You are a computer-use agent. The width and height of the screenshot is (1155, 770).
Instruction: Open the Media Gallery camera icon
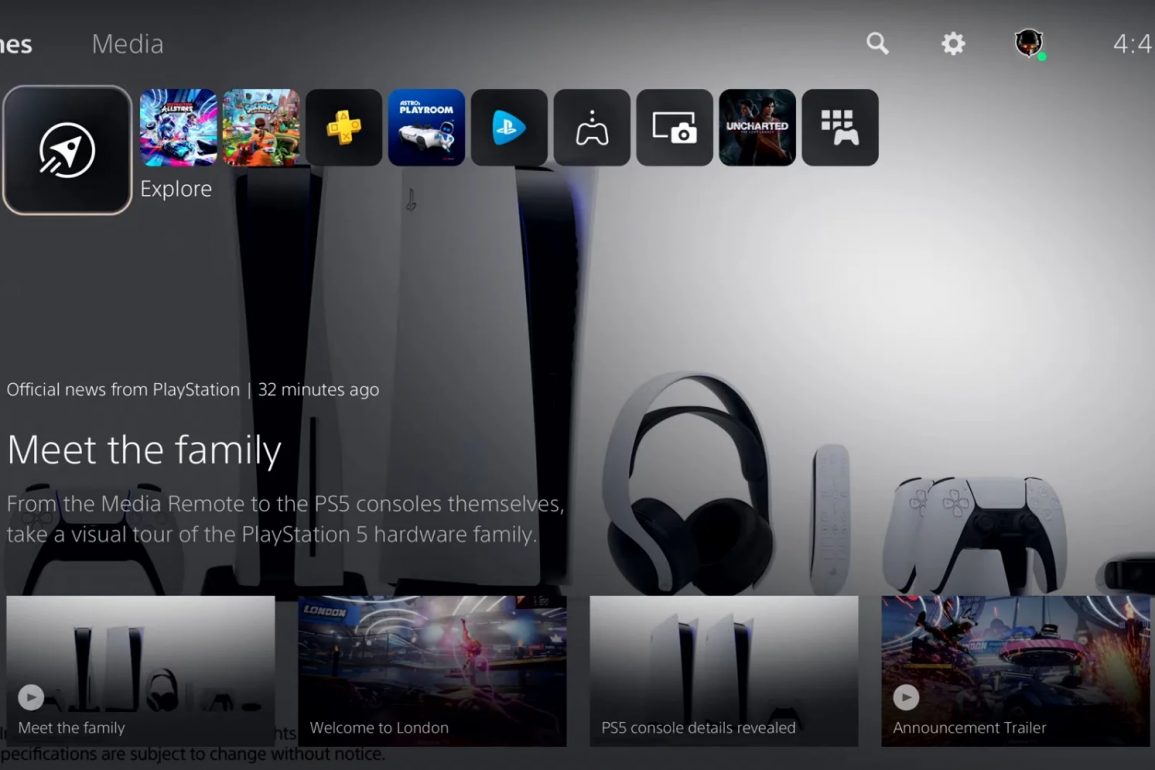tap(675, 127)
